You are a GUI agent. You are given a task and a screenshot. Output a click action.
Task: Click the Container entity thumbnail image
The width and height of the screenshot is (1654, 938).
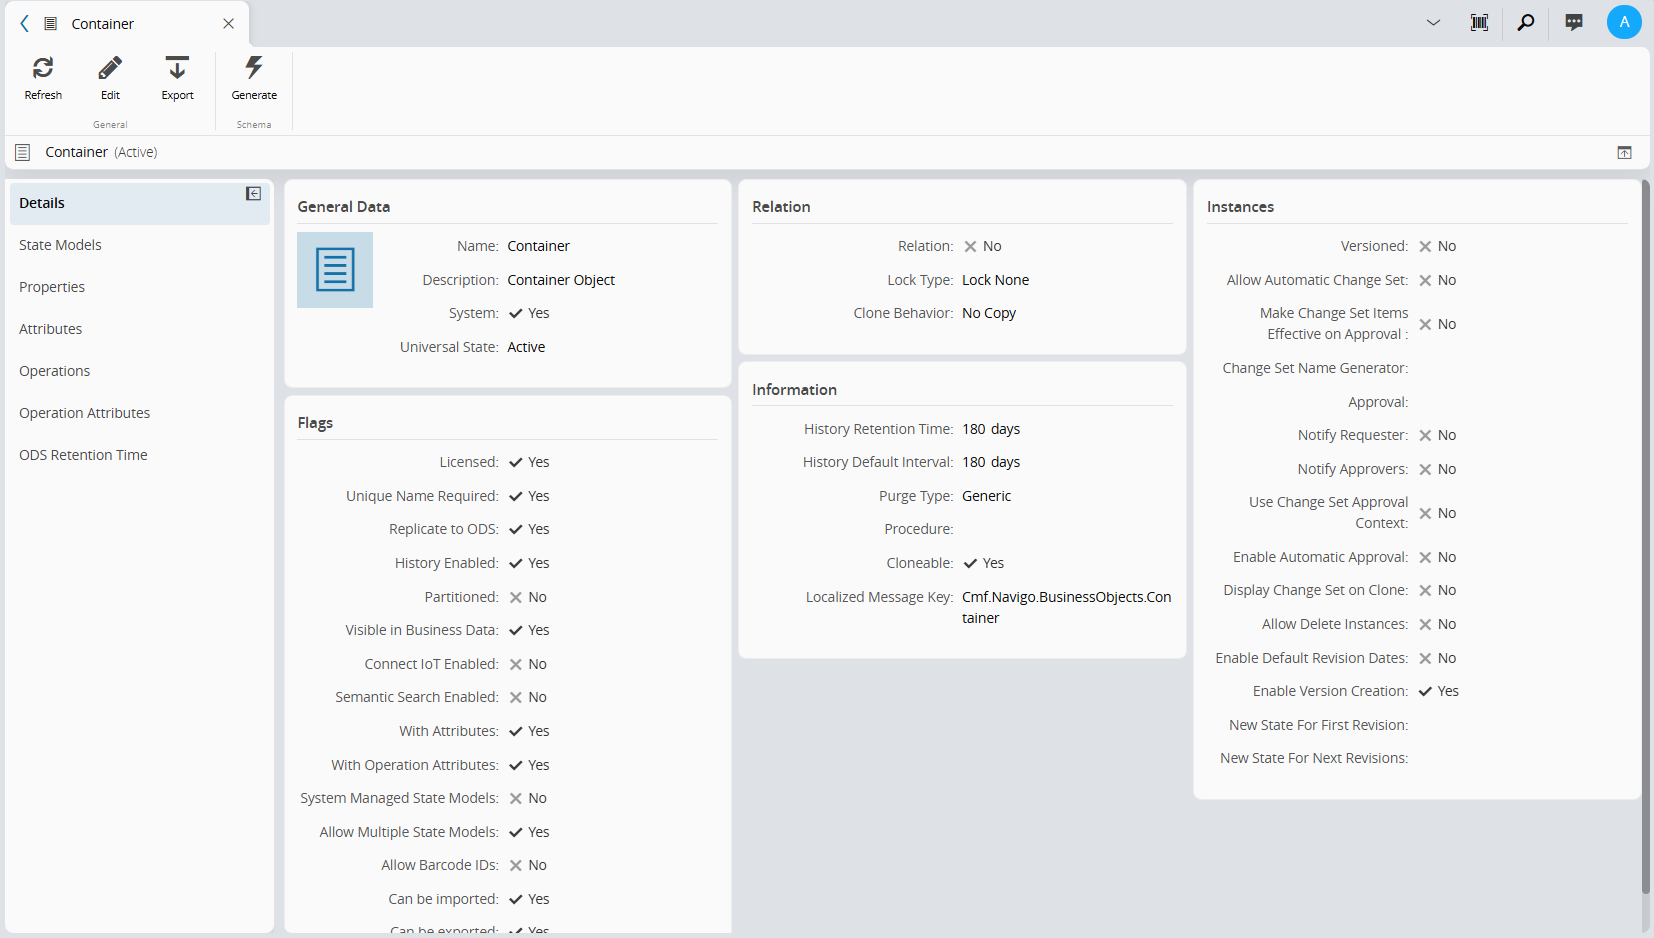point(335,270)
